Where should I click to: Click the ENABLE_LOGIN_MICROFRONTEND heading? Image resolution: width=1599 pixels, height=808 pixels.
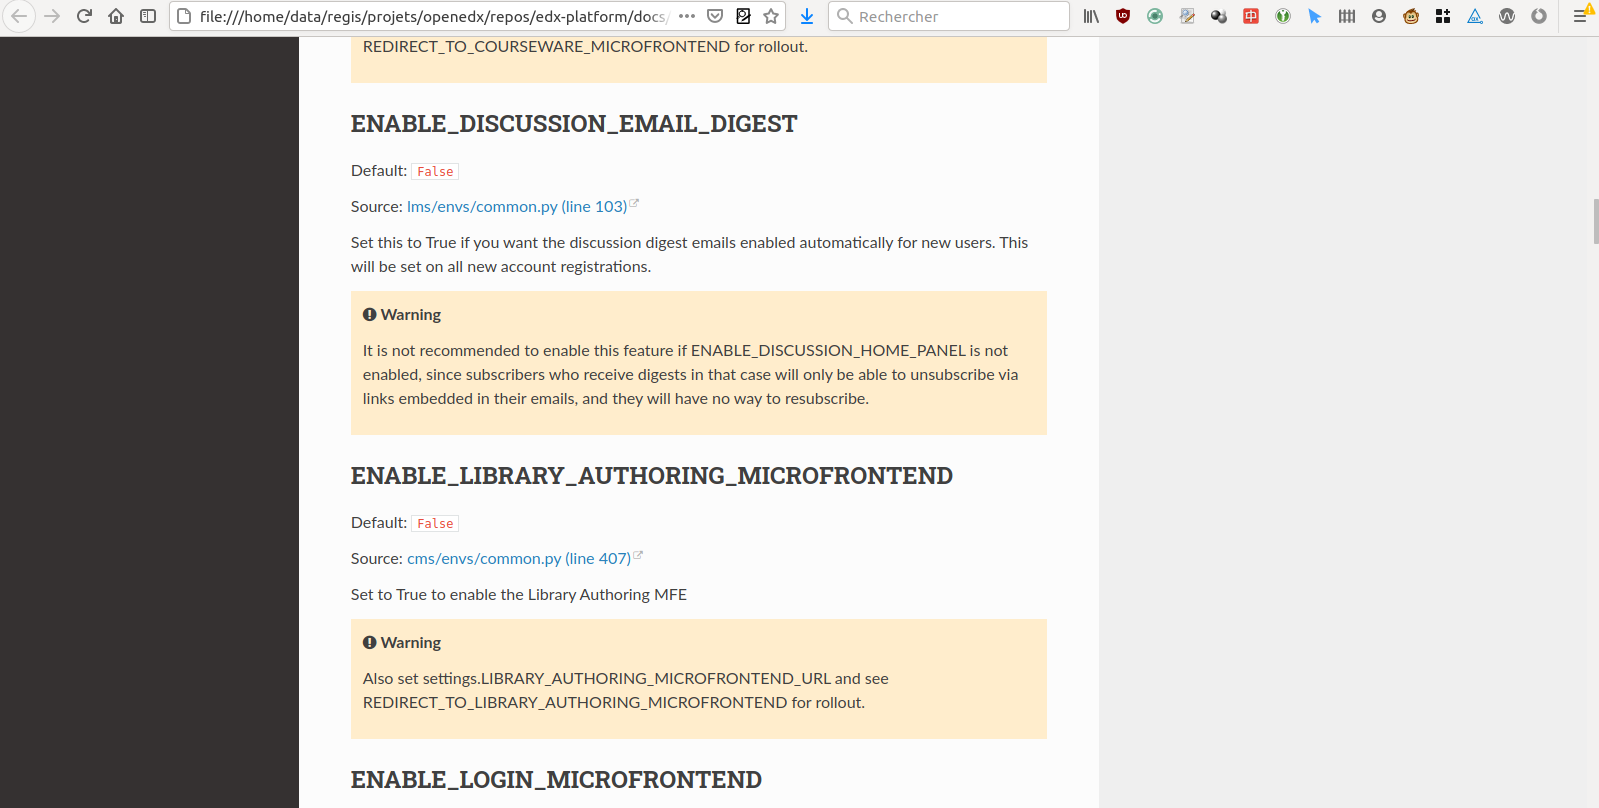coord(556,780)
